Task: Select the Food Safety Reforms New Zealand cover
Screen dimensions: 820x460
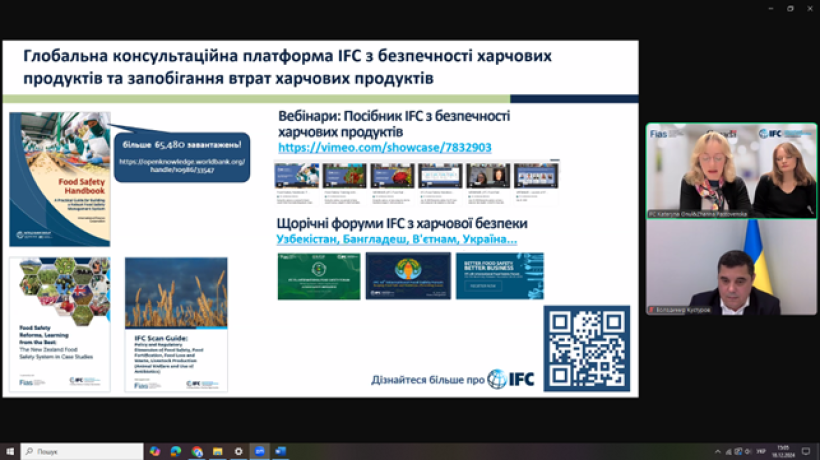Action: [x=60, y=324]
